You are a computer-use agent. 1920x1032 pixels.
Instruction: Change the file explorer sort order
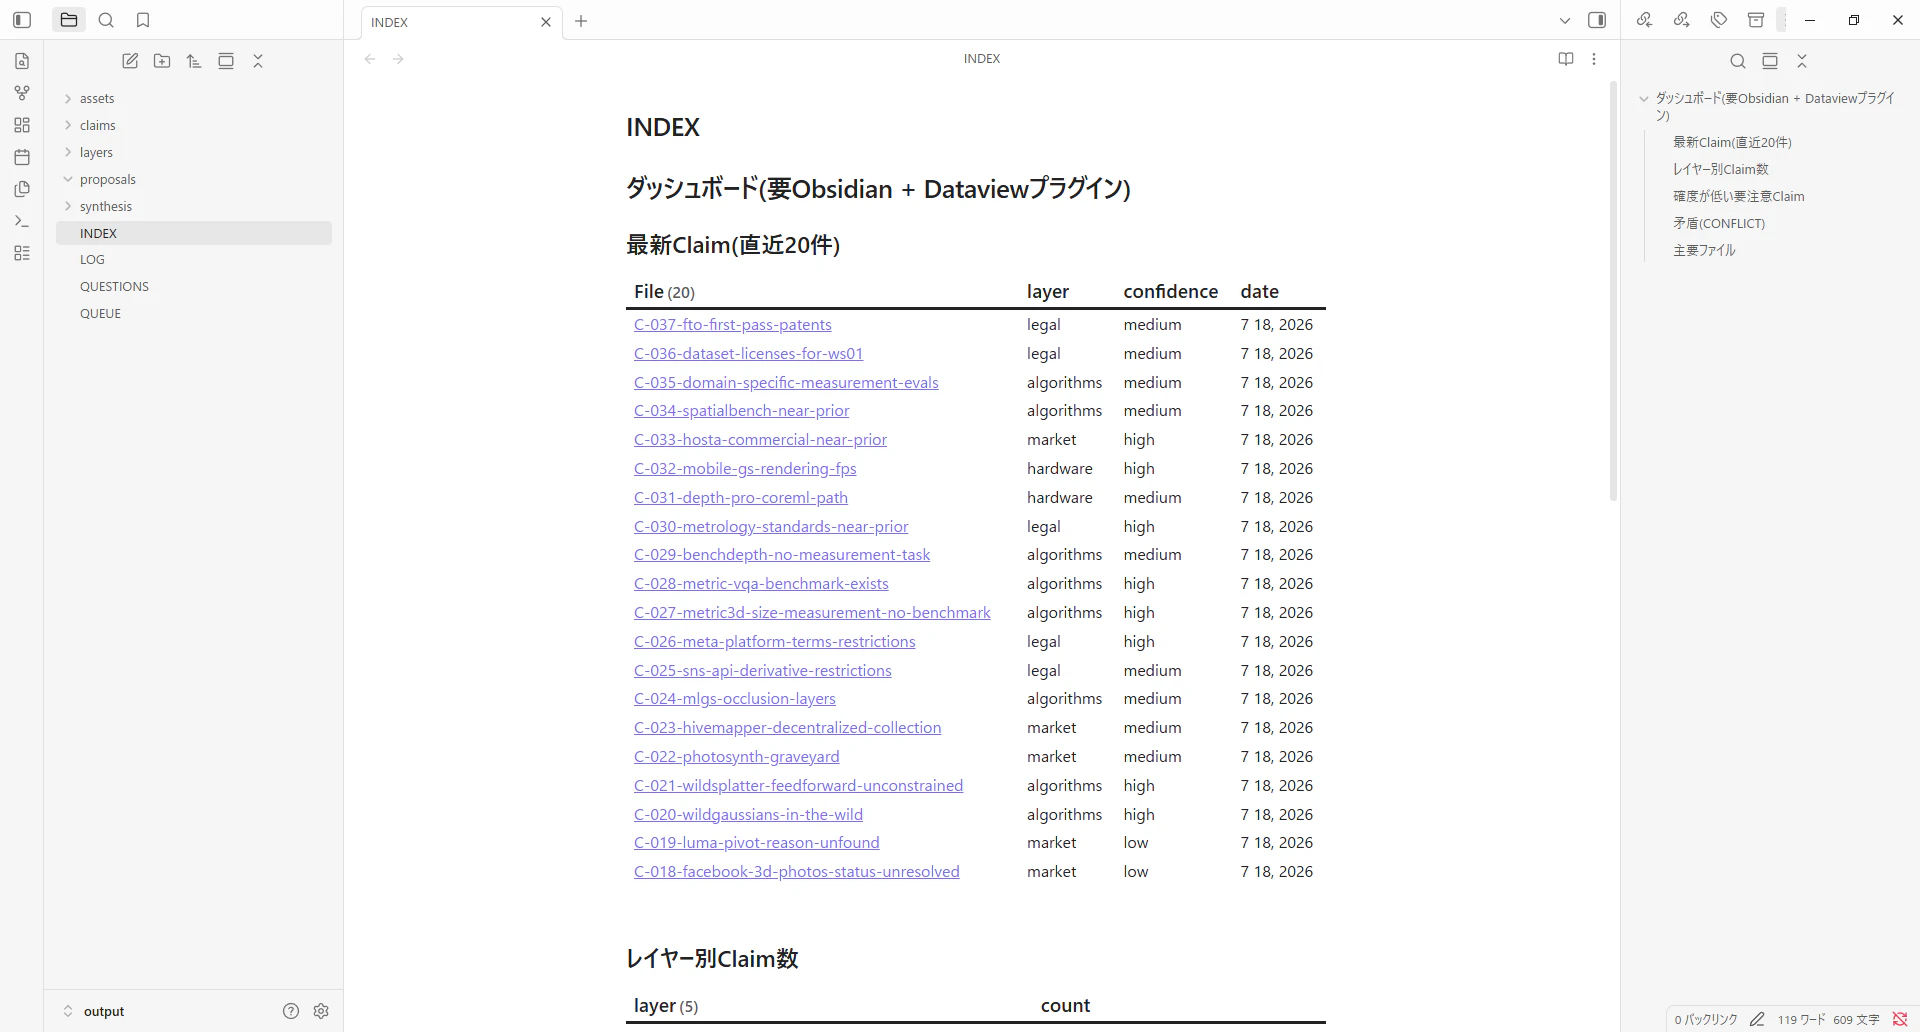pyautogui.click(x=194, y=61)
